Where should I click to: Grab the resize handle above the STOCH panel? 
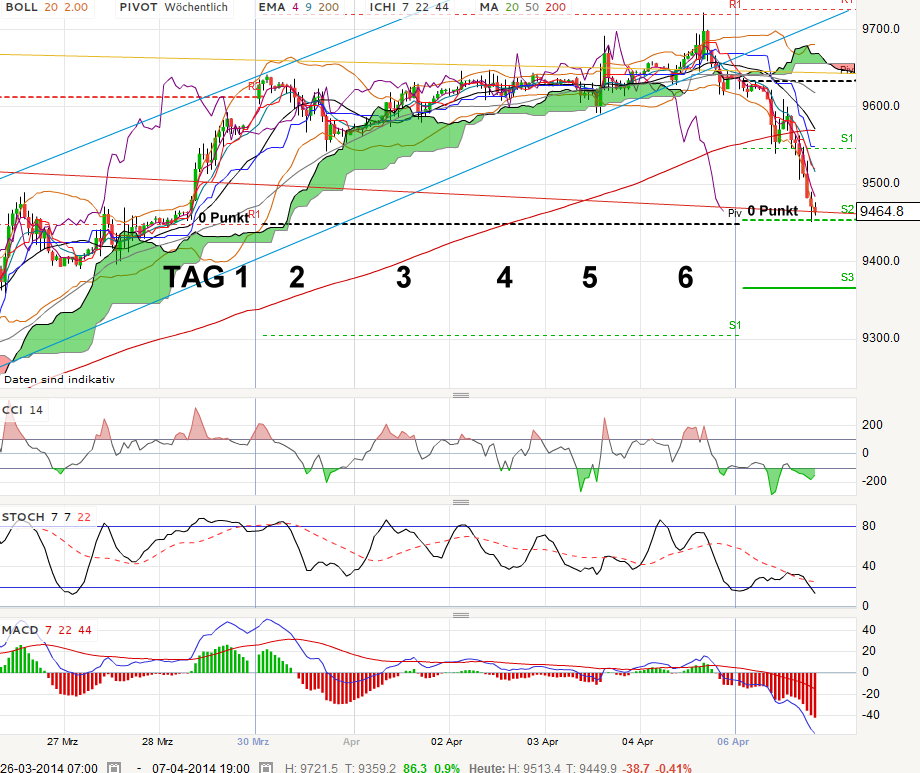(461, 502)
